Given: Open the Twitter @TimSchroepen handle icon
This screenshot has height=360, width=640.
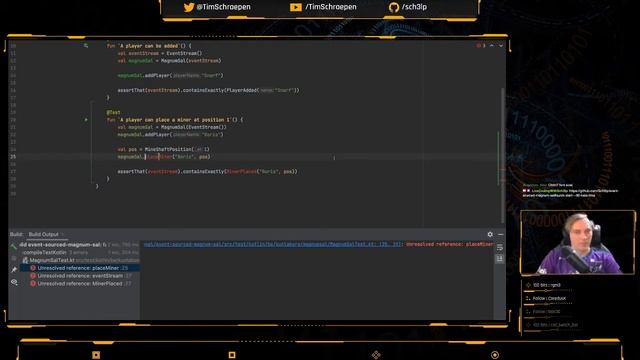Looking at the screenshot, I should (189, 7).
